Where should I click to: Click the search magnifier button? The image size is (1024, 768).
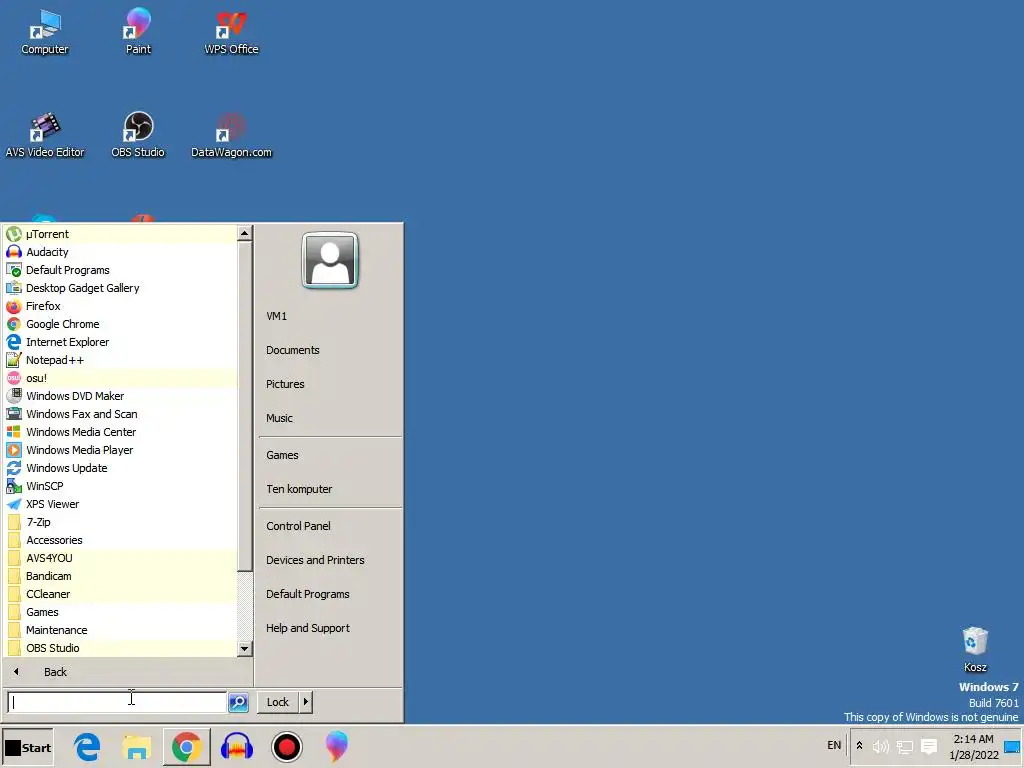(x=238, y=702)
